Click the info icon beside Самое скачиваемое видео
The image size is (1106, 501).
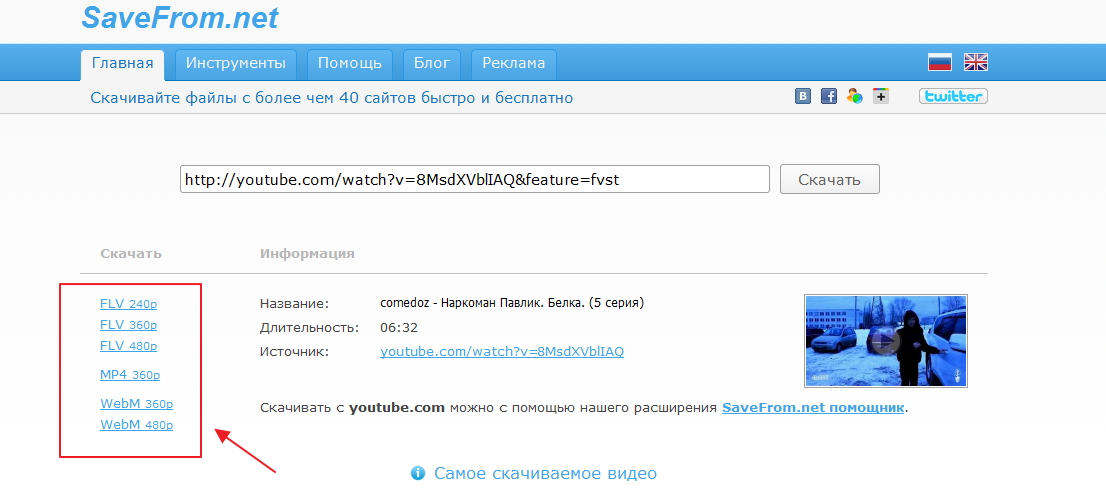(x=418, y=473)
